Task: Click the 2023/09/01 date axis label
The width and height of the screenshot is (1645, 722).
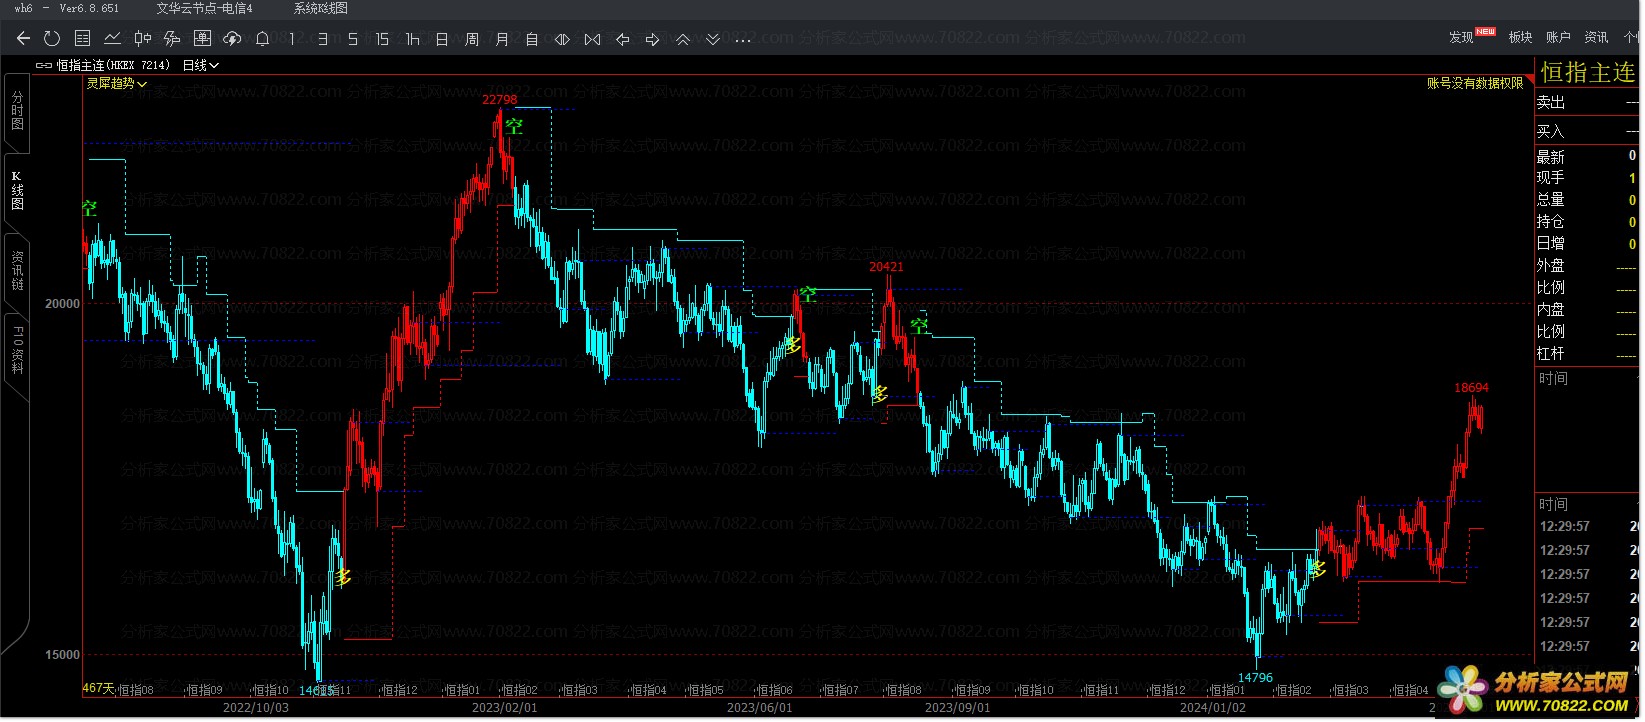Action: tap(958, 708)
